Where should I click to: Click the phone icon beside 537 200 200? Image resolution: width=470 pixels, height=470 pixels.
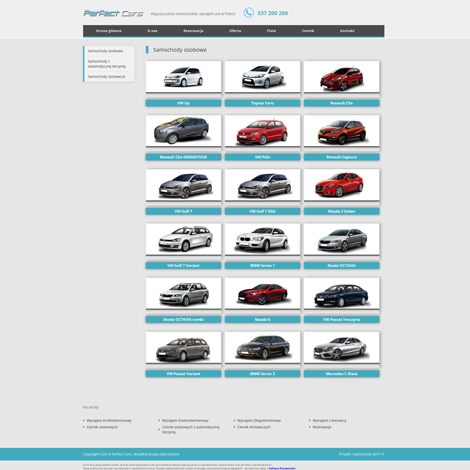pos(249,13)
